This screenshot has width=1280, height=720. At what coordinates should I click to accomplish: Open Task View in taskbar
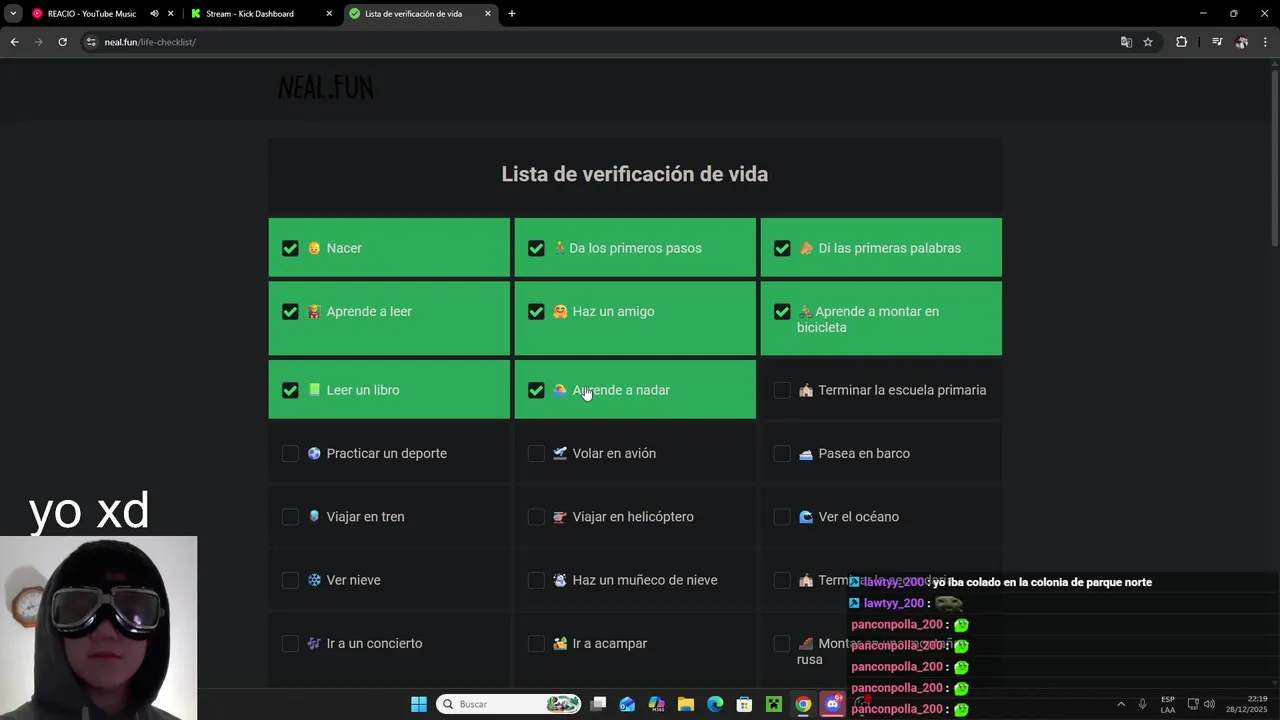pos(598,704)
